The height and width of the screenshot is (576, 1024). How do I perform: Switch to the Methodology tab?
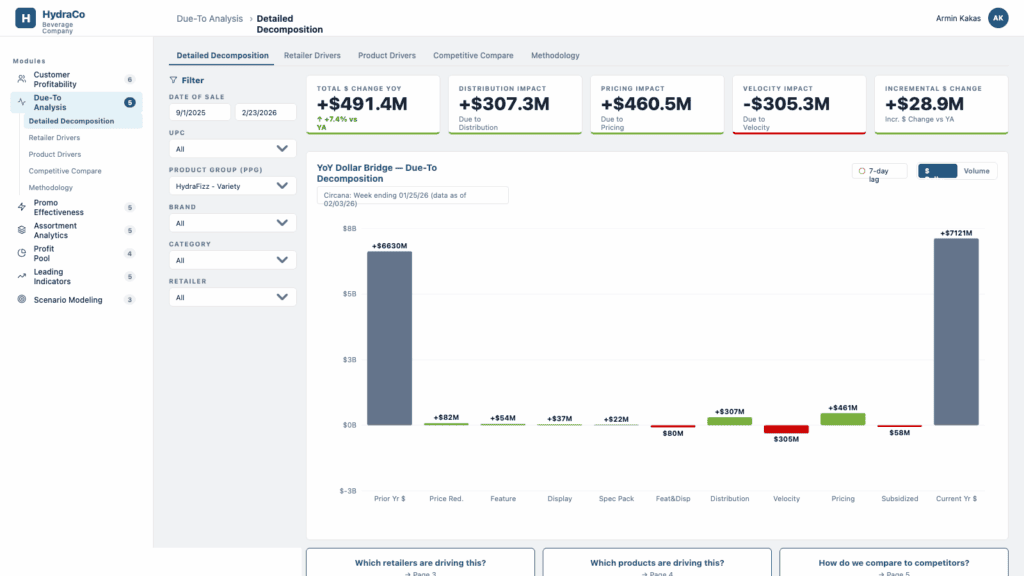click(555, 56)
